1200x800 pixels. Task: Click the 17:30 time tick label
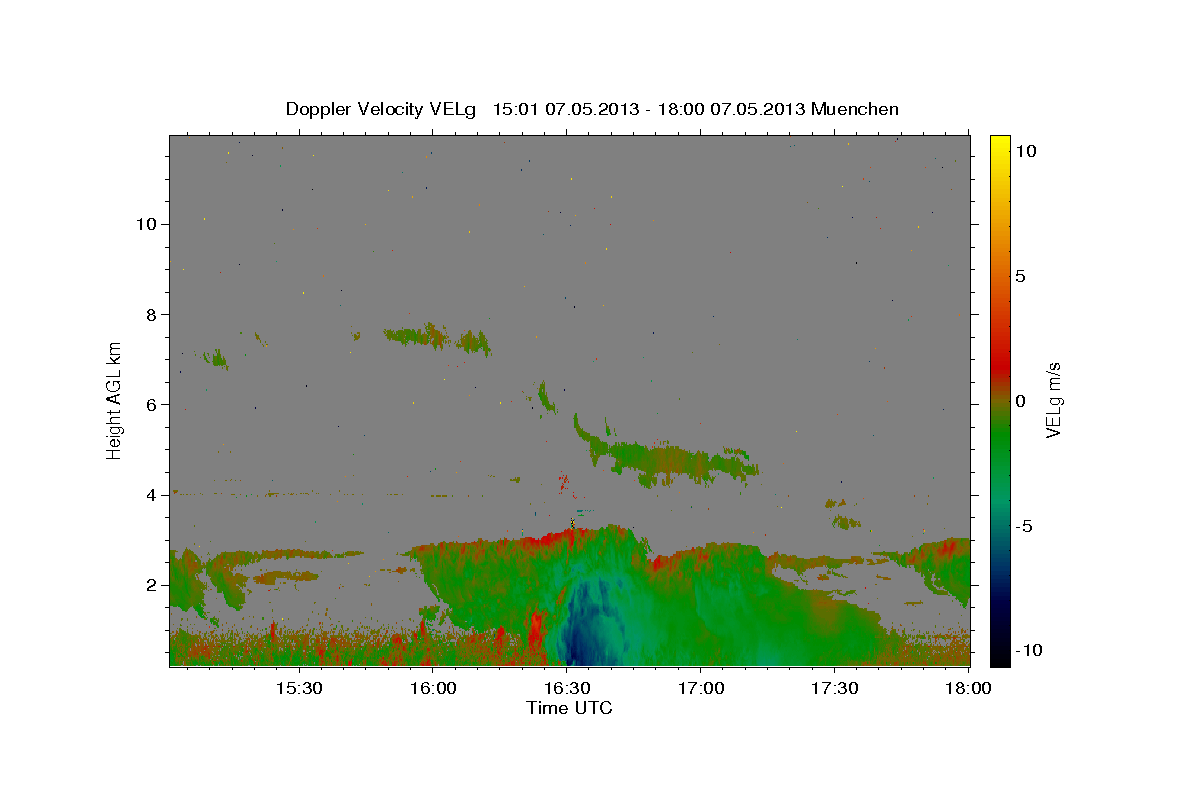(835, 688)
